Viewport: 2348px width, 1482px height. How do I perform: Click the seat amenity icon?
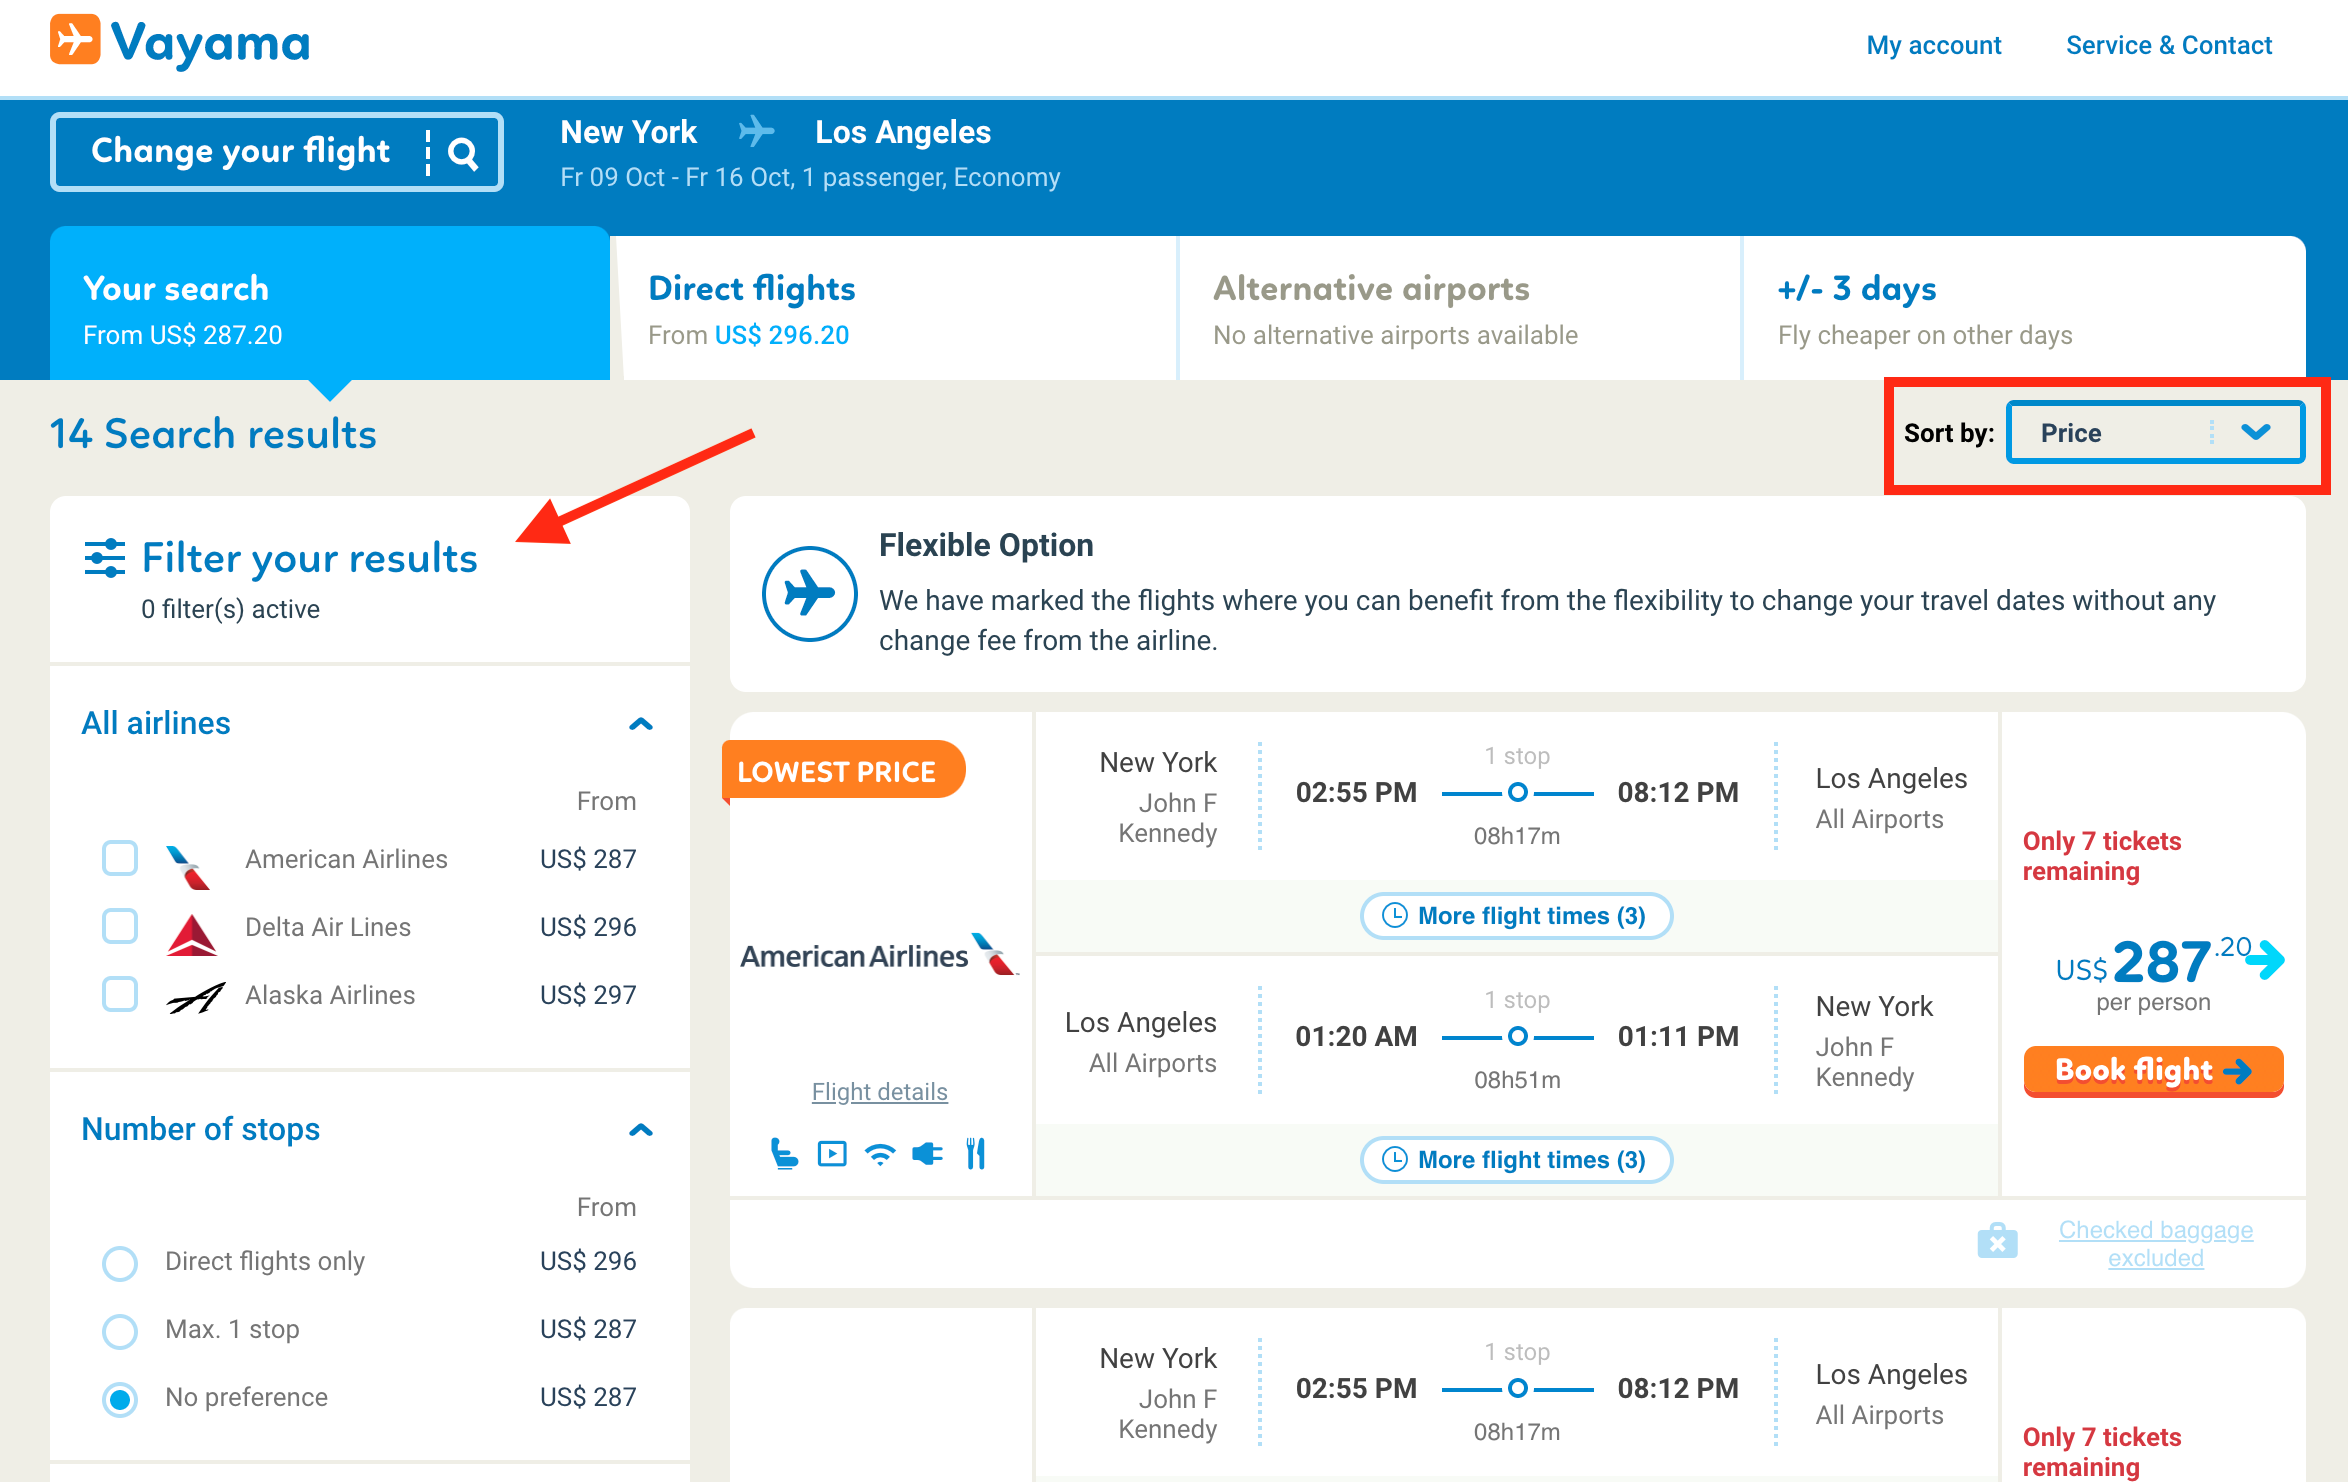pyautogui.click(x=784, y=1154)
